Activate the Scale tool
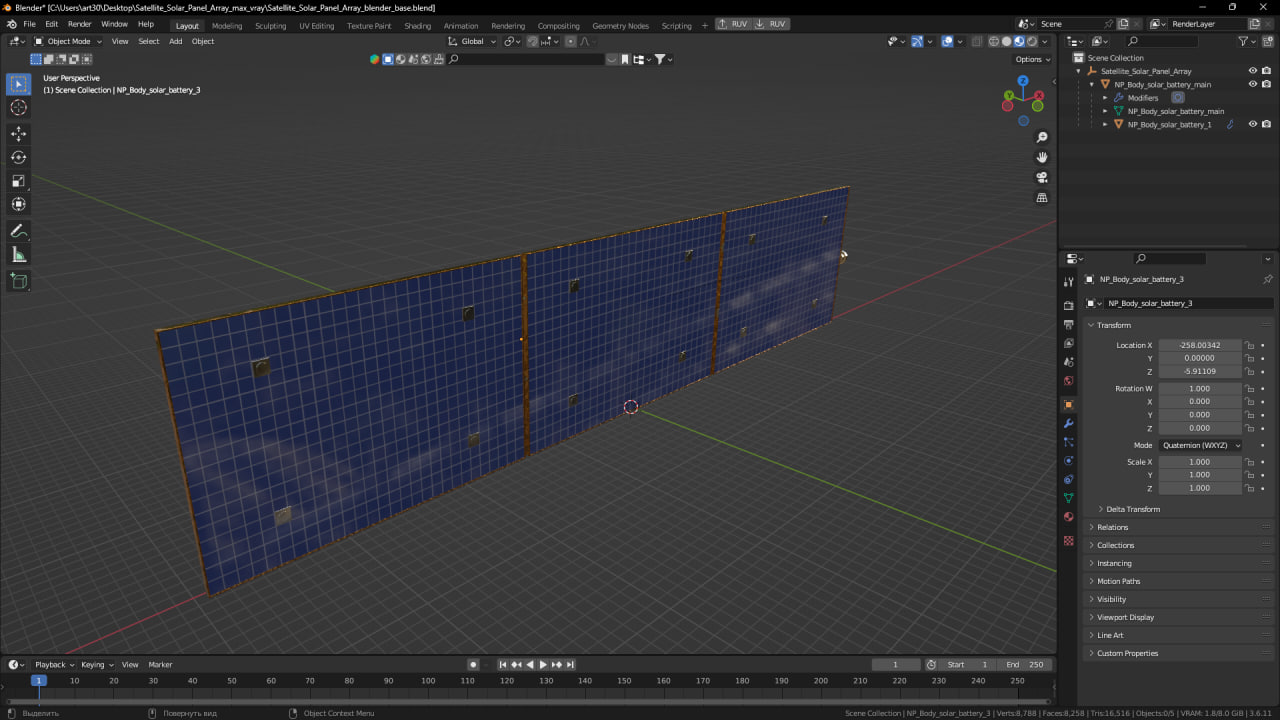The width and height of the screenshot is (1280, 720). (x=19, y=181)
